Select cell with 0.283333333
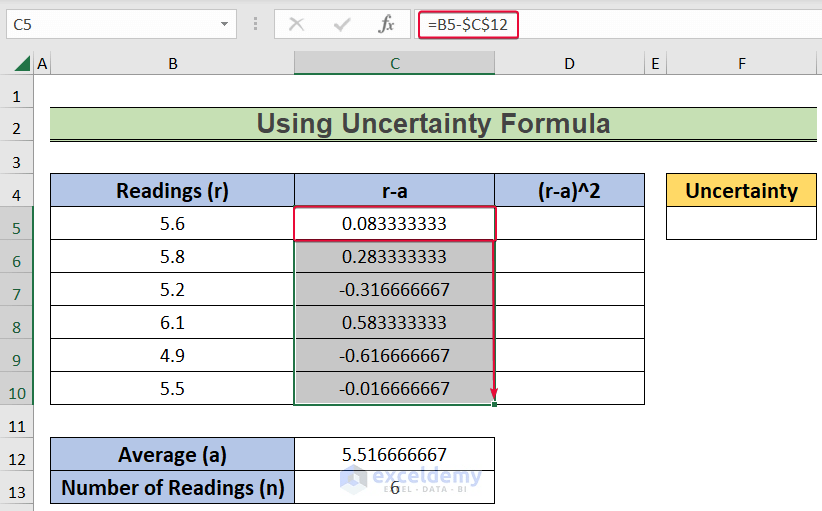The width and height of the screenshot is (822, 511). point(394,256)
